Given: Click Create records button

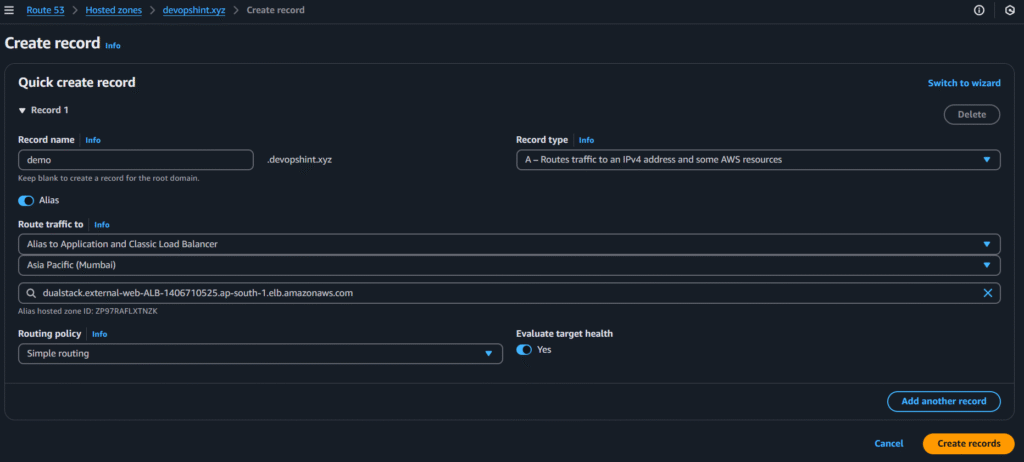Looking at the screenshot, I should (968, 444).
